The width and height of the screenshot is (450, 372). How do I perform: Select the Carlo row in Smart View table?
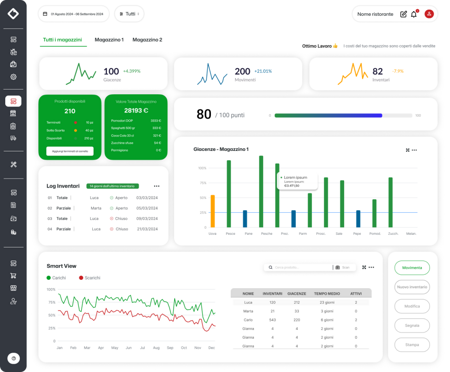[x=301, y=320]
